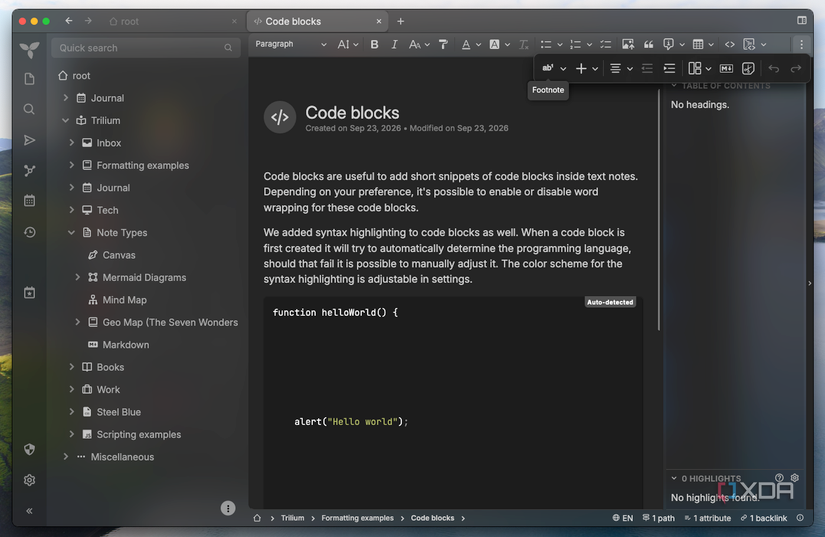This screenshot has width=825, height=537.
Task: Undo the last edit
Action: pyautogui.click(x=773, y=68)
